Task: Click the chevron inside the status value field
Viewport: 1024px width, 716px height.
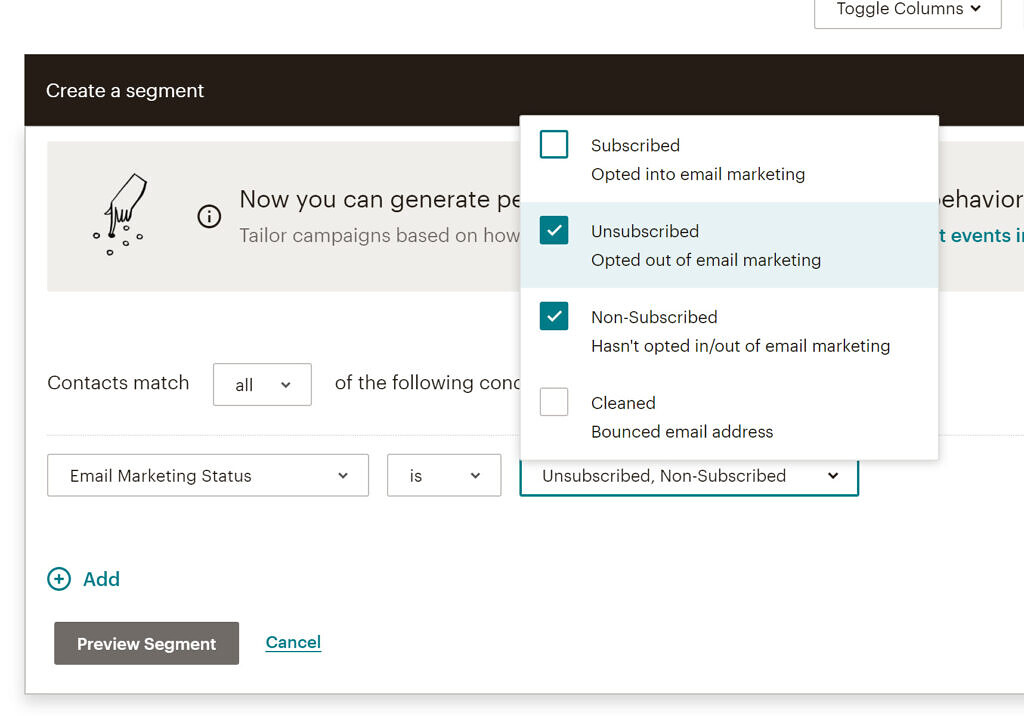Action: pyautogui.click(x=833, y=476)
